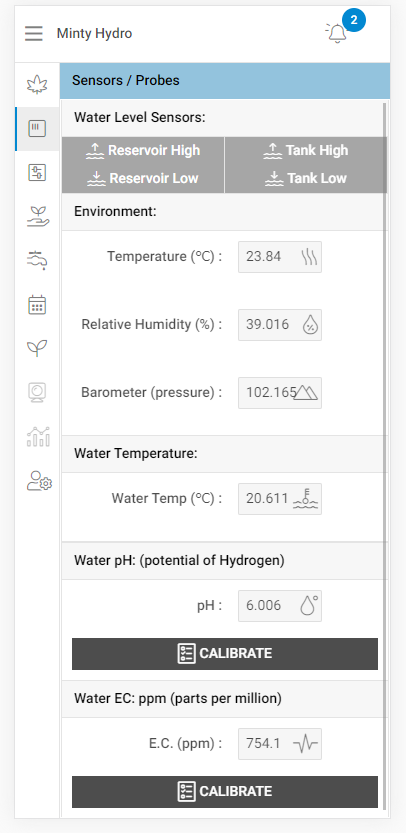
Task: Open the water faucet sidebar icon
Action: [37, 260]
